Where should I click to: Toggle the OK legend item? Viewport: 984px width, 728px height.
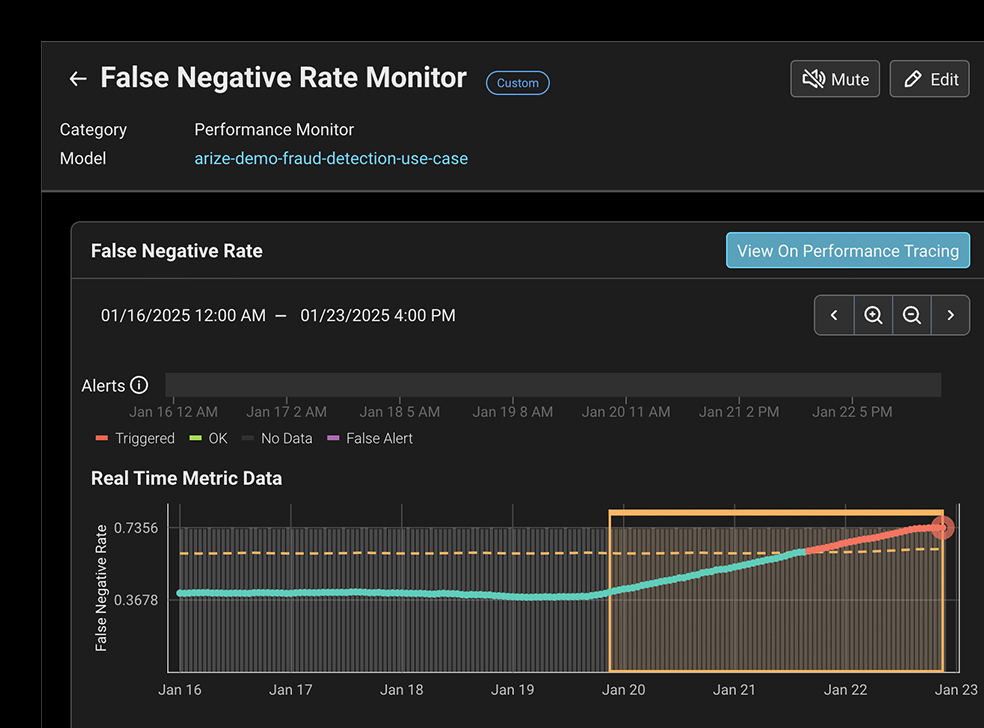coord(209,438)
